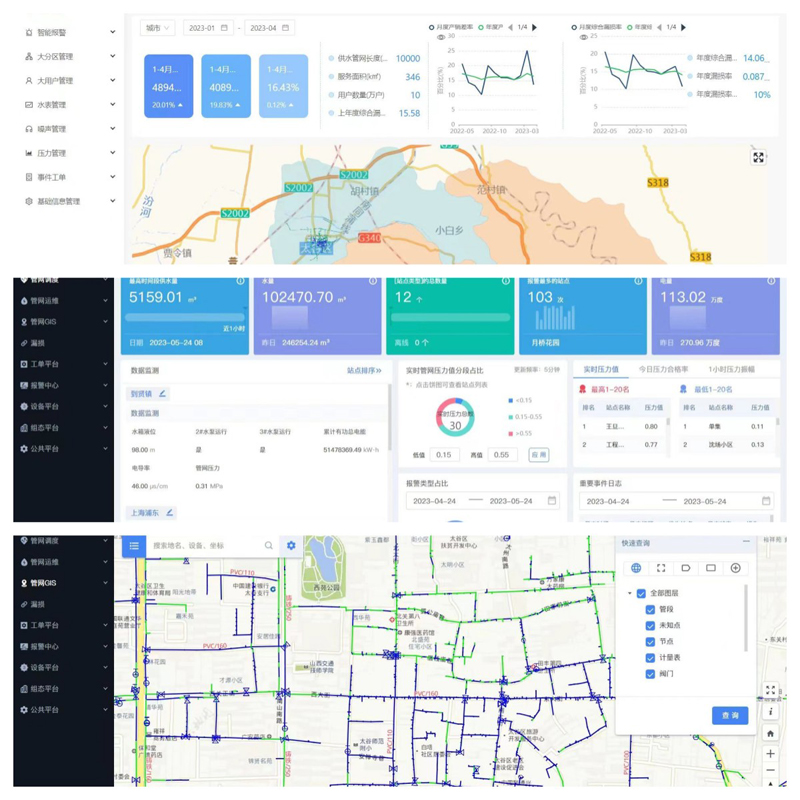
Task: Uncheck the 管段 layer checkbox
Action: (x=650, y=610)
